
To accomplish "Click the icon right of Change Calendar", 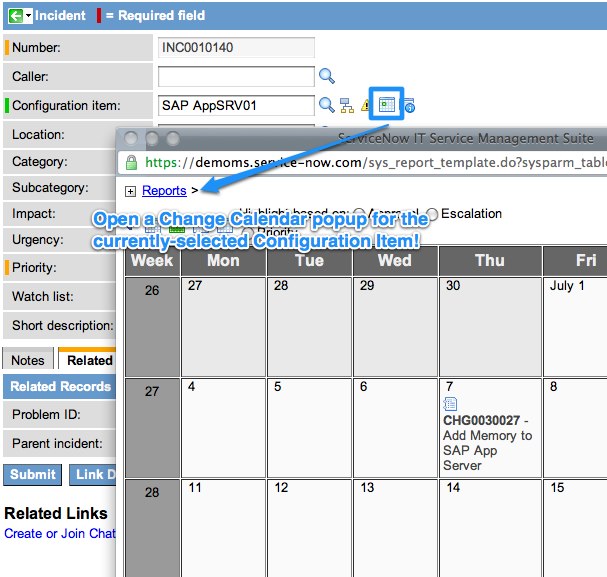I will [x=409, y=105].
